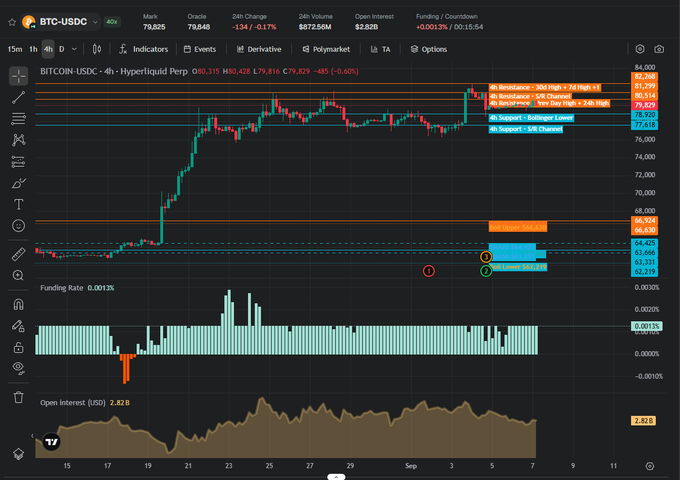
Task: Click the BITCOIN-USDC 4h Hyperliquid Perp title
Action: pos(114,72)
